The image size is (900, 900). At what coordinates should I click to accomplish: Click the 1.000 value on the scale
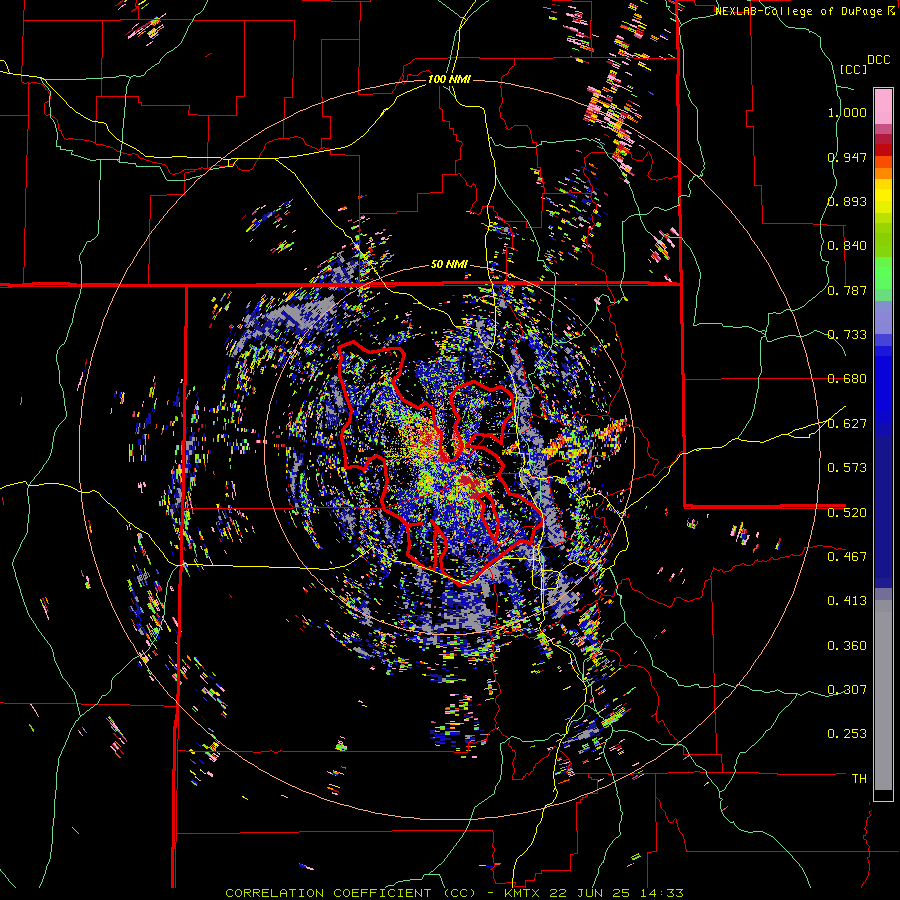(x=847, y=113)
